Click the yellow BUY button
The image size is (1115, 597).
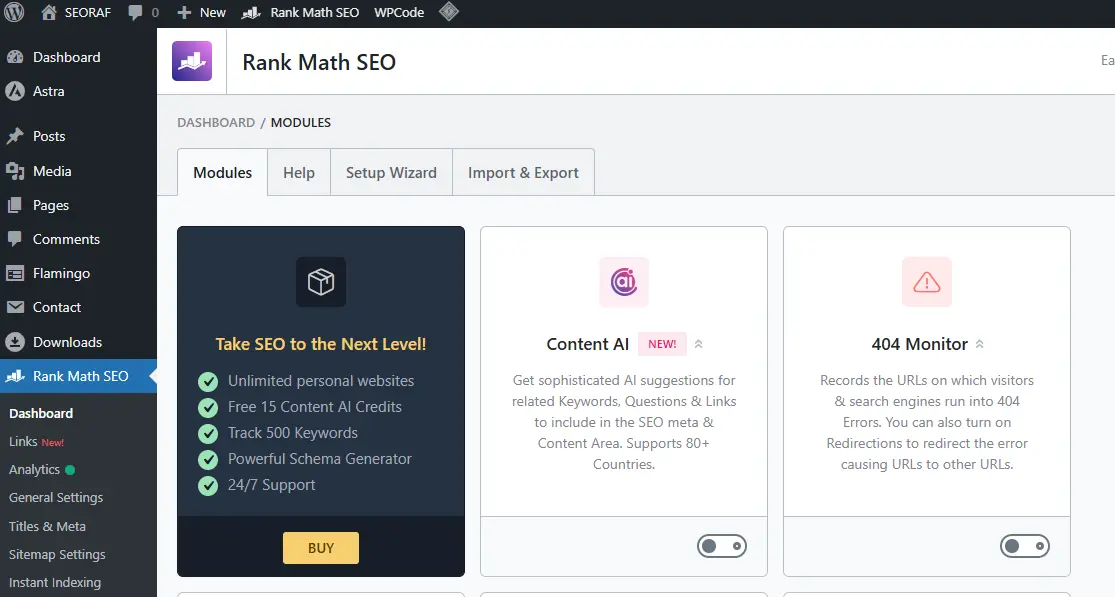pos(321,548)
